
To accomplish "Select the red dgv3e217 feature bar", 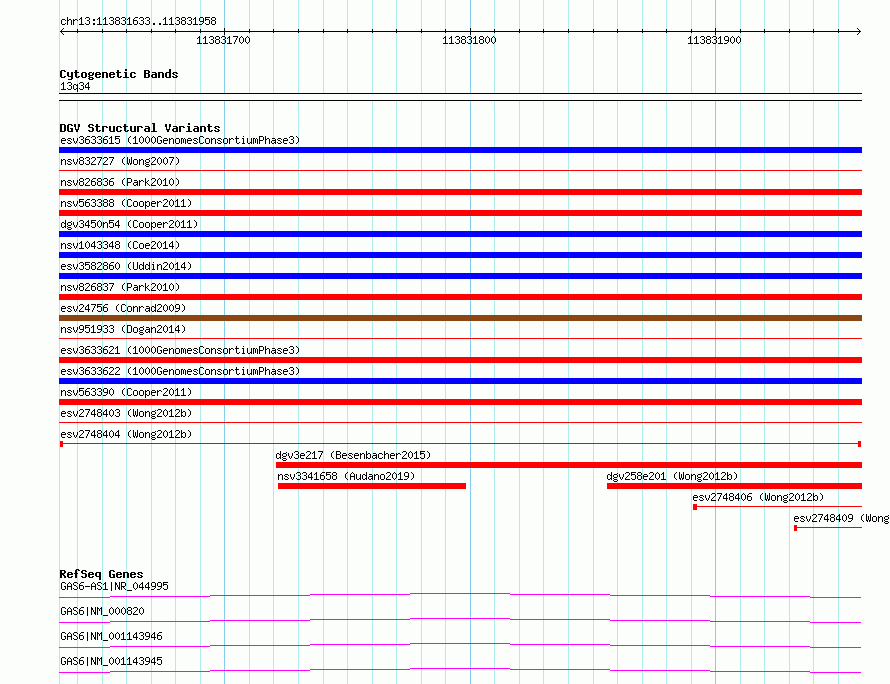I will pos(569,465).
